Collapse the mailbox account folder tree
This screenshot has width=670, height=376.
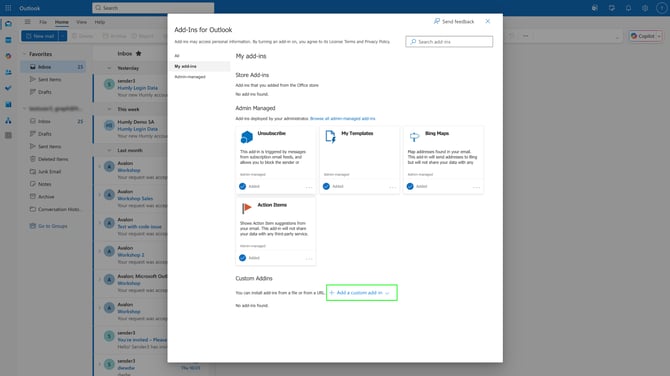pyautogui.click(x=24, y=109)
